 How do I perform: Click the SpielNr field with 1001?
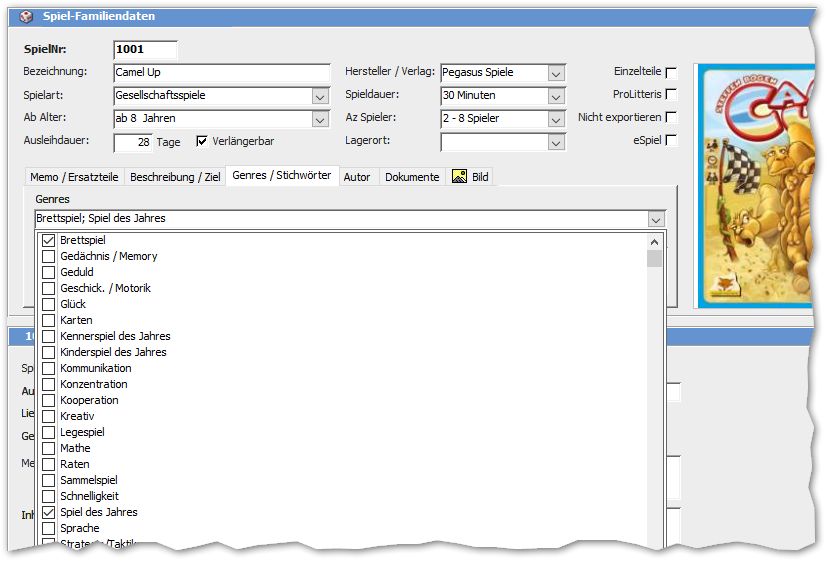coord(145,50)
